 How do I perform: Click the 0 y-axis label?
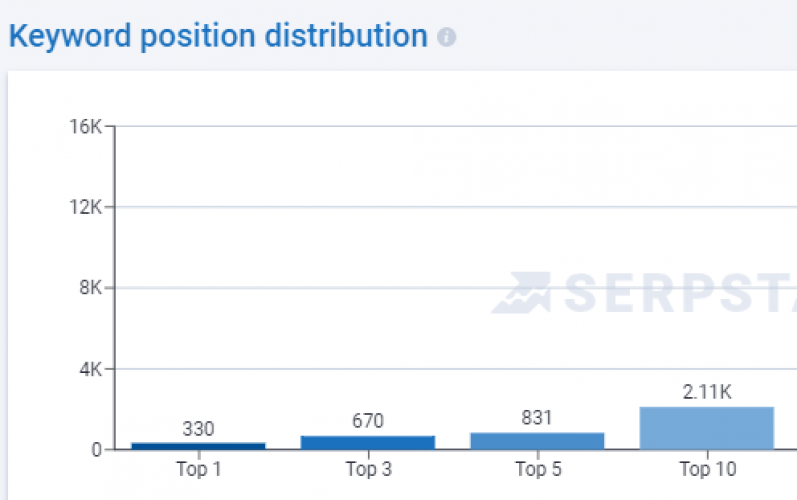coord(96,450)
